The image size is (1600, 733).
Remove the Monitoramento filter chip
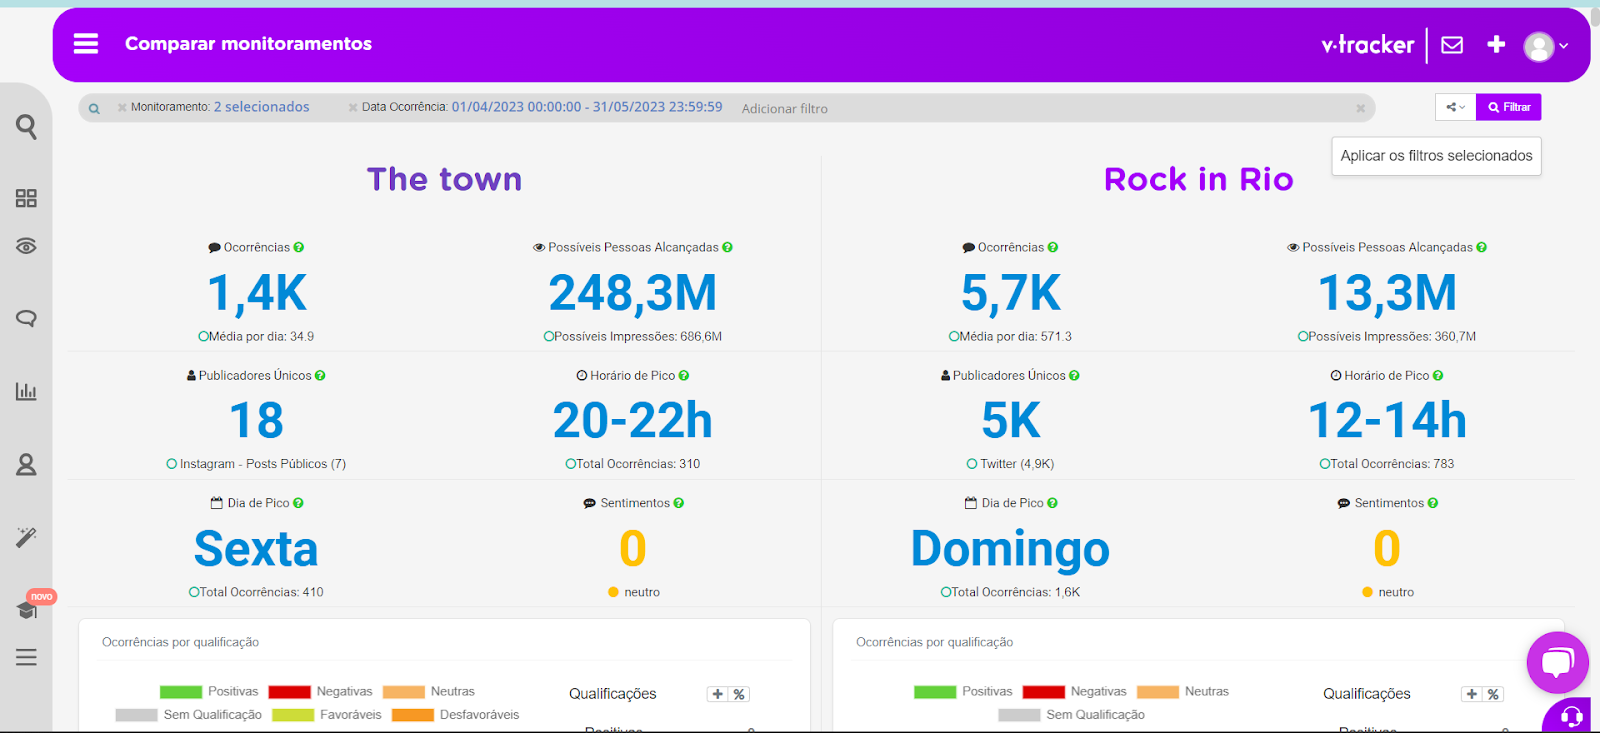(x=122, y=107)
